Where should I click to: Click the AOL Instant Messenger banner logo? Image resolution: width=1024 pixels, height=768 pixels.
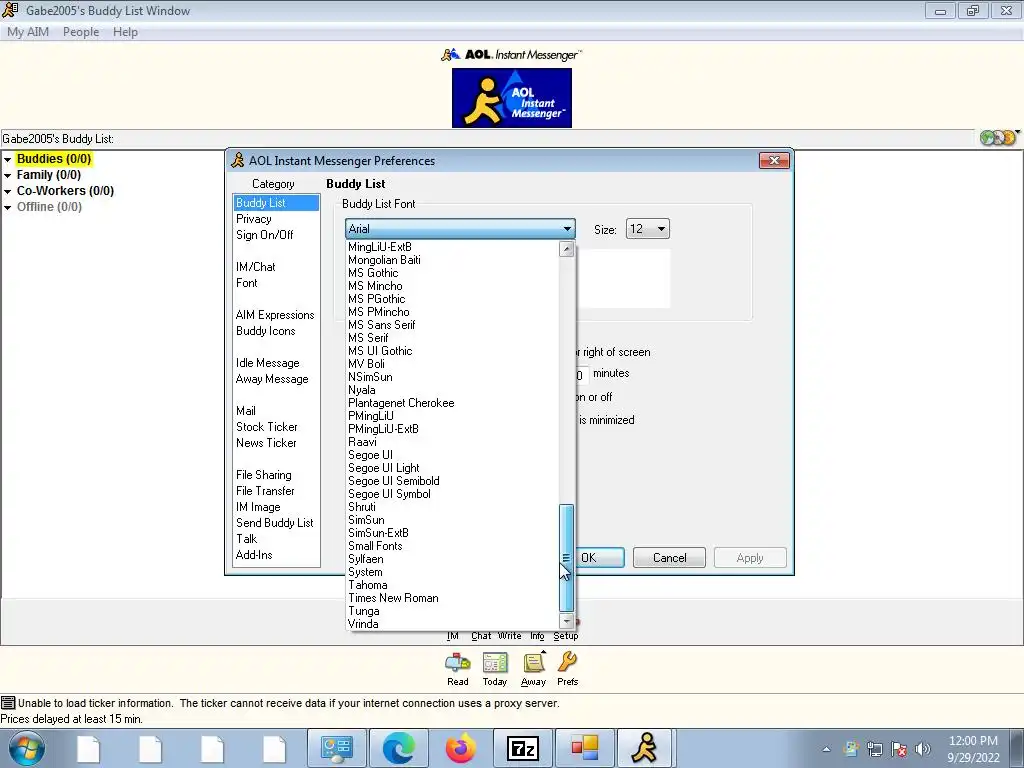pos(512,98)
